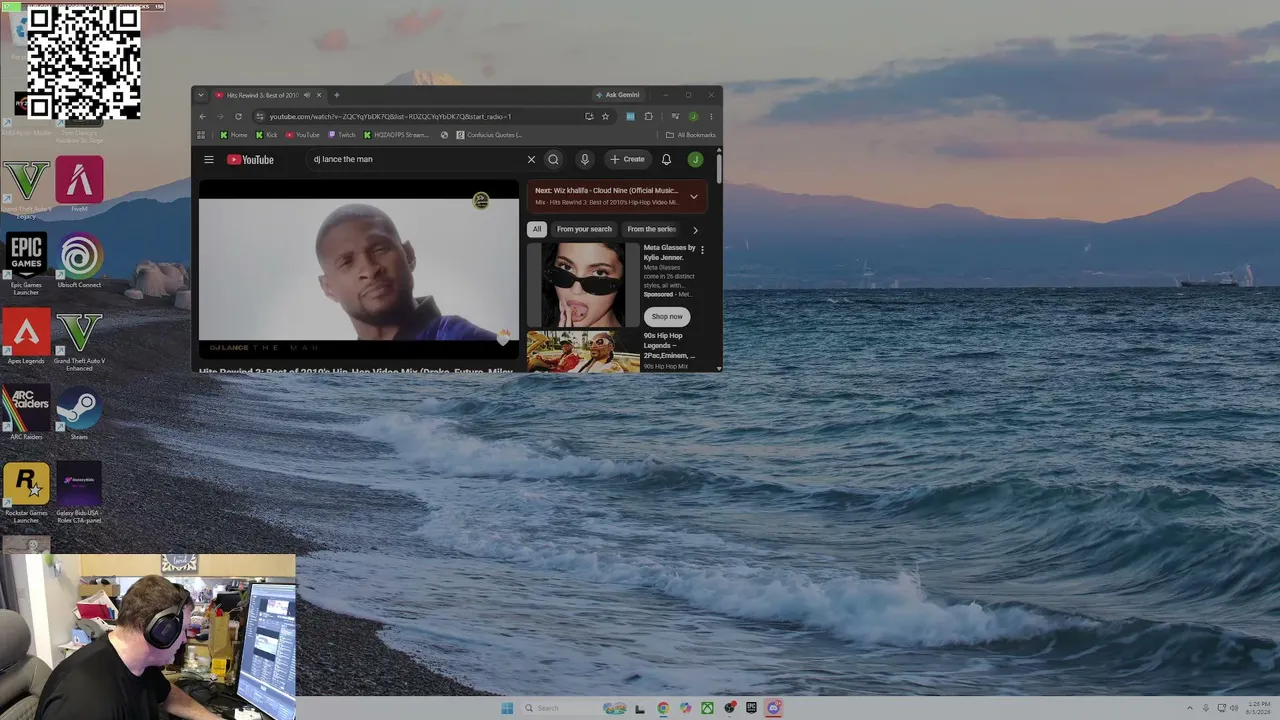Open the Kick bookmark
1280x720 pixels.
point(266,135)
